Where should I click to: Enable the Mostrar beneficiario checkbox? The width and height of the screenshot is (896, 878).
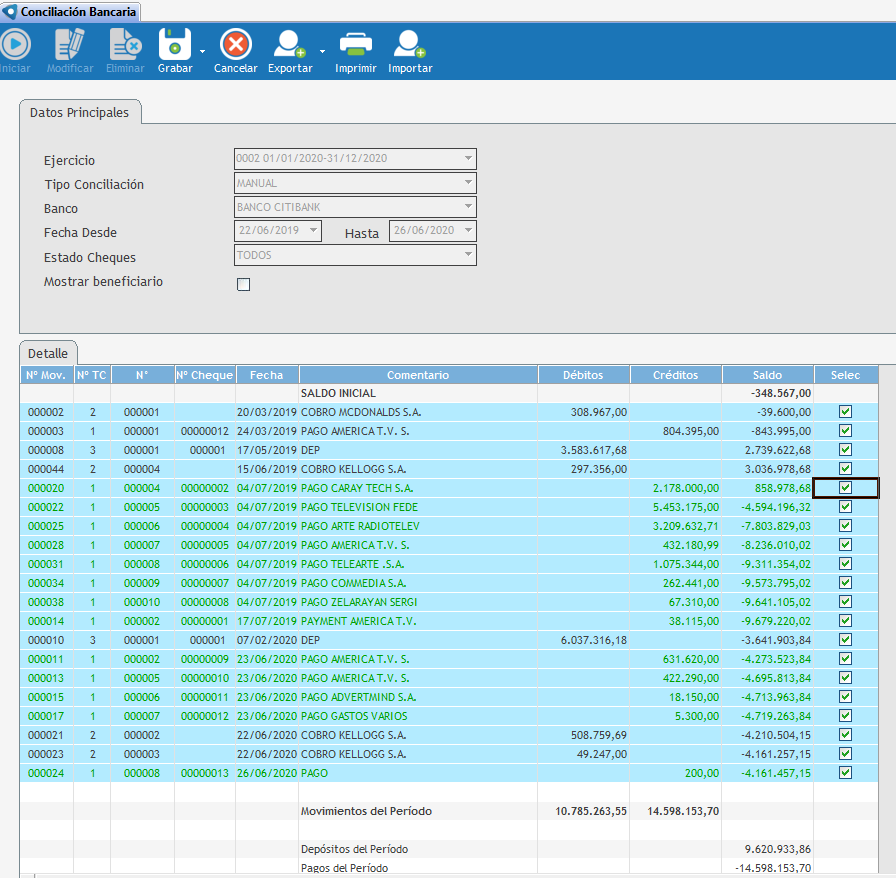coord(243,284)
